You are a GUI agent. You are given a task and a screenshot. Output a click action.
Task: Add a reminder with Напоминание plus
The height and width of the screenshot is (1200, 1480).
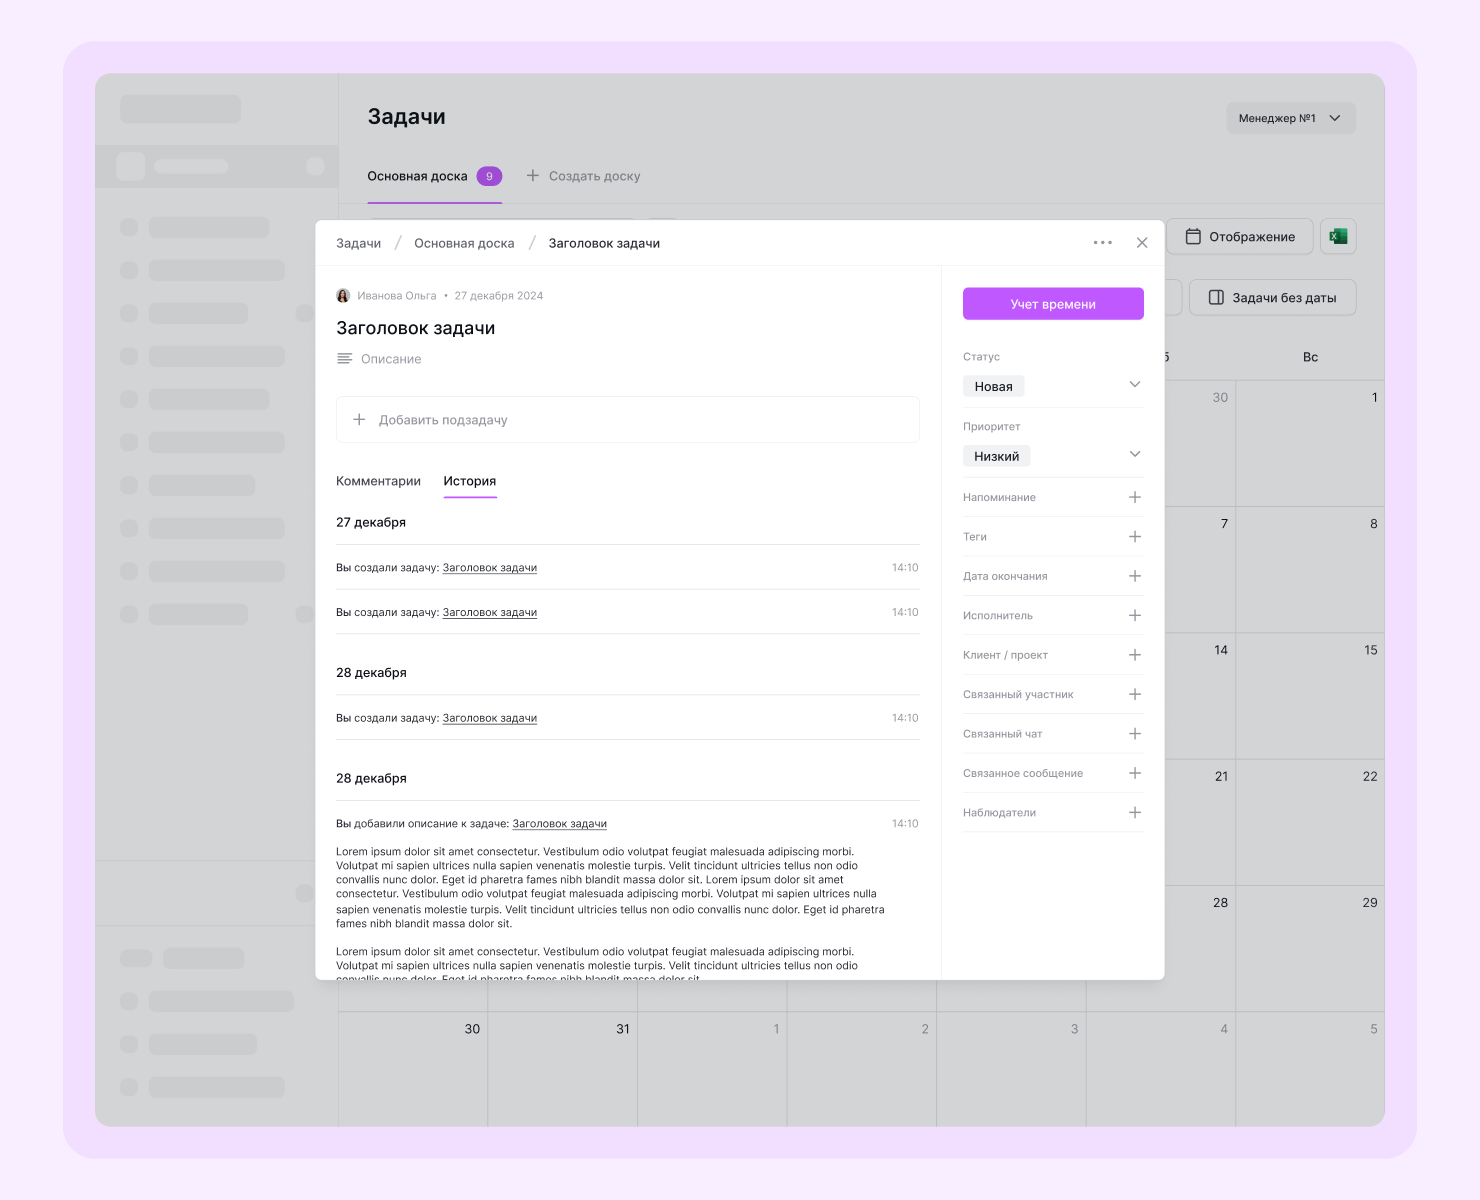(1135, 497)
